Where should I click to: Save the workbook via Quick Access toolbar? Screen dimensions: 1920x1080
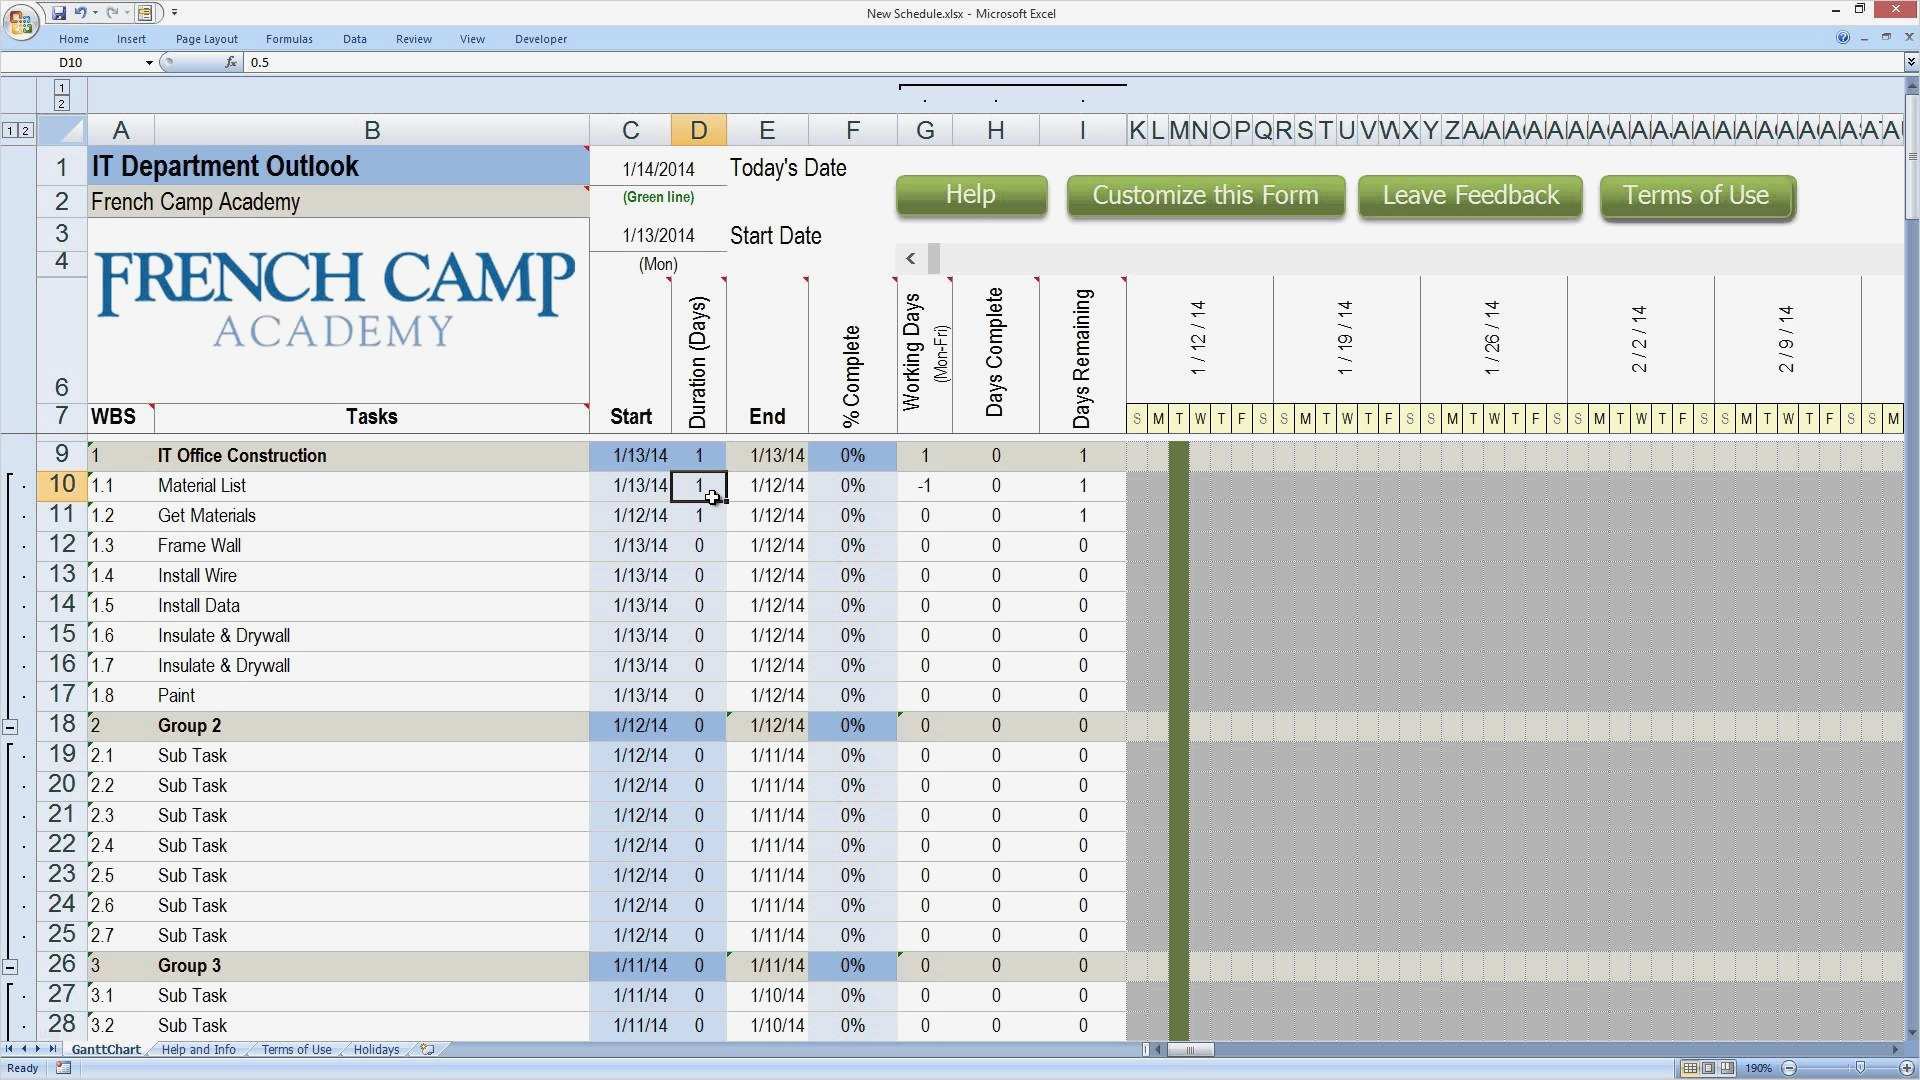[59, 13]
